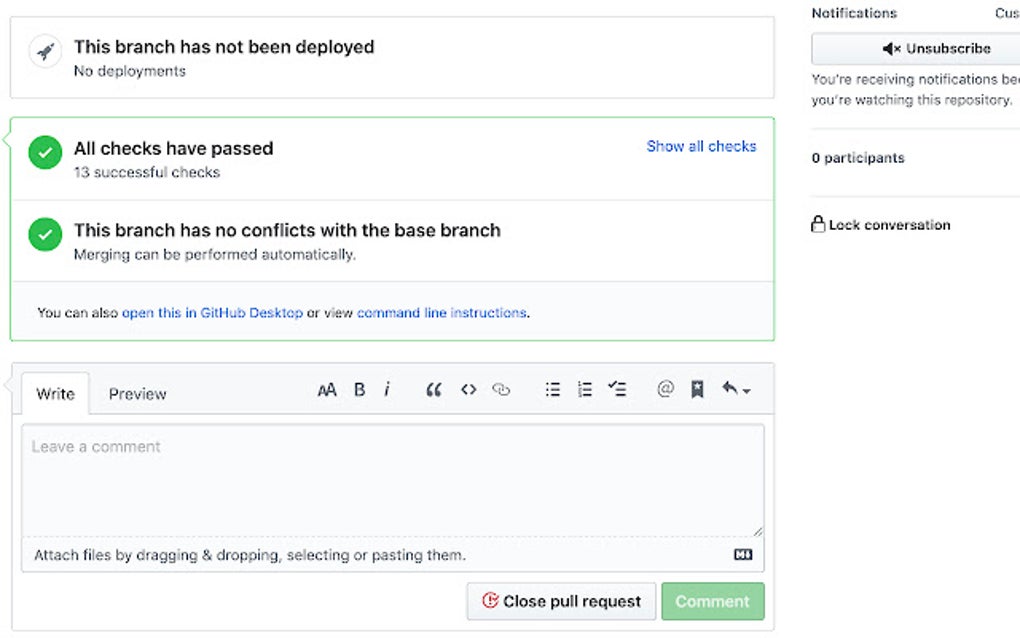Apply italic formatting to comment text
The width and height of the screenshot is (1020, 638).
[388, 390]
